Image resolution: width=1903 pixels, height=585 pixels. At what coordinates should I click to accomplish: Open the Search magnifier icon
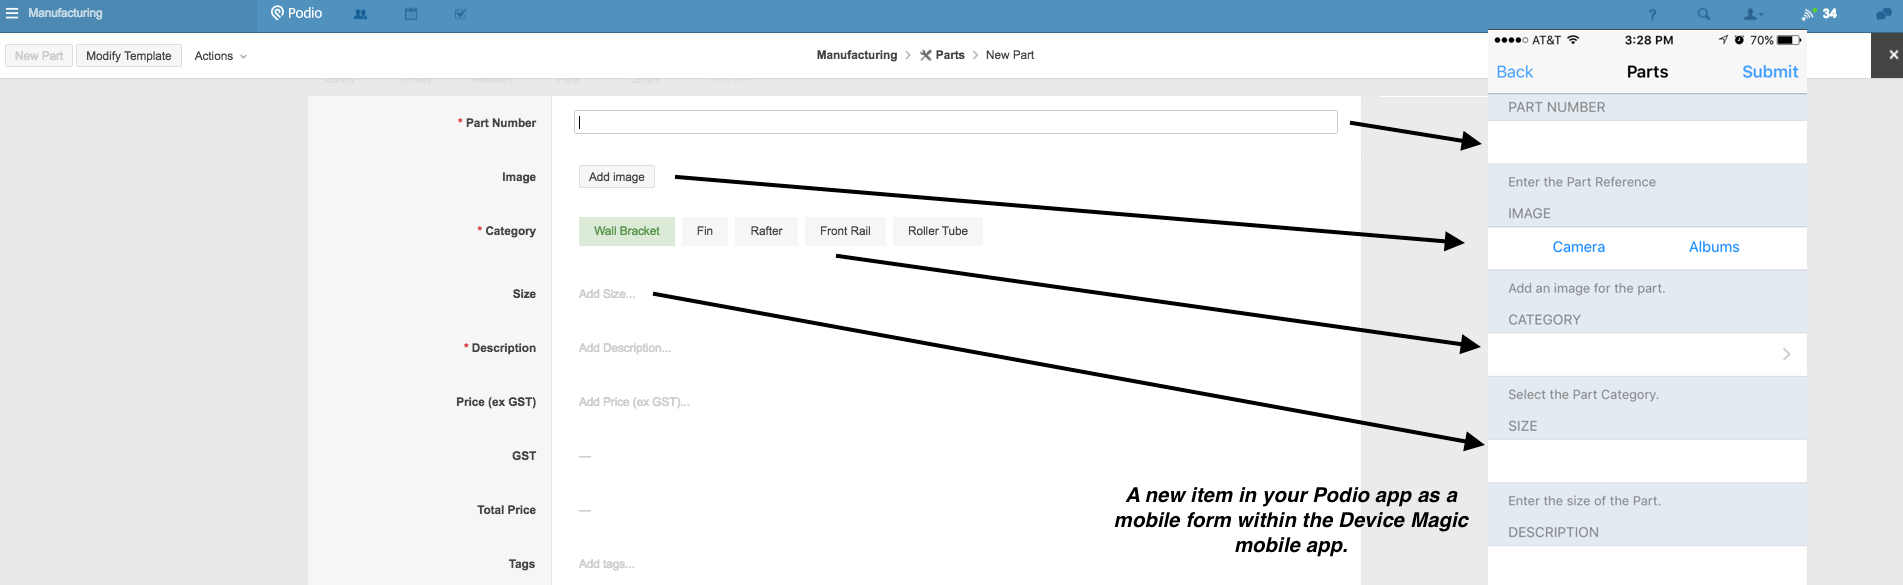[x=1703, y=15]
